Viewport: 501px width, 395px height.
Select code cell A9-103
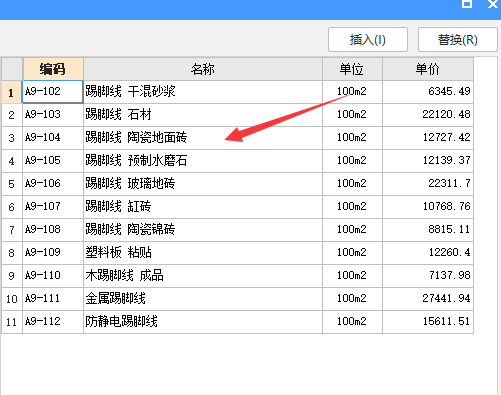click(x=53, y=115)
